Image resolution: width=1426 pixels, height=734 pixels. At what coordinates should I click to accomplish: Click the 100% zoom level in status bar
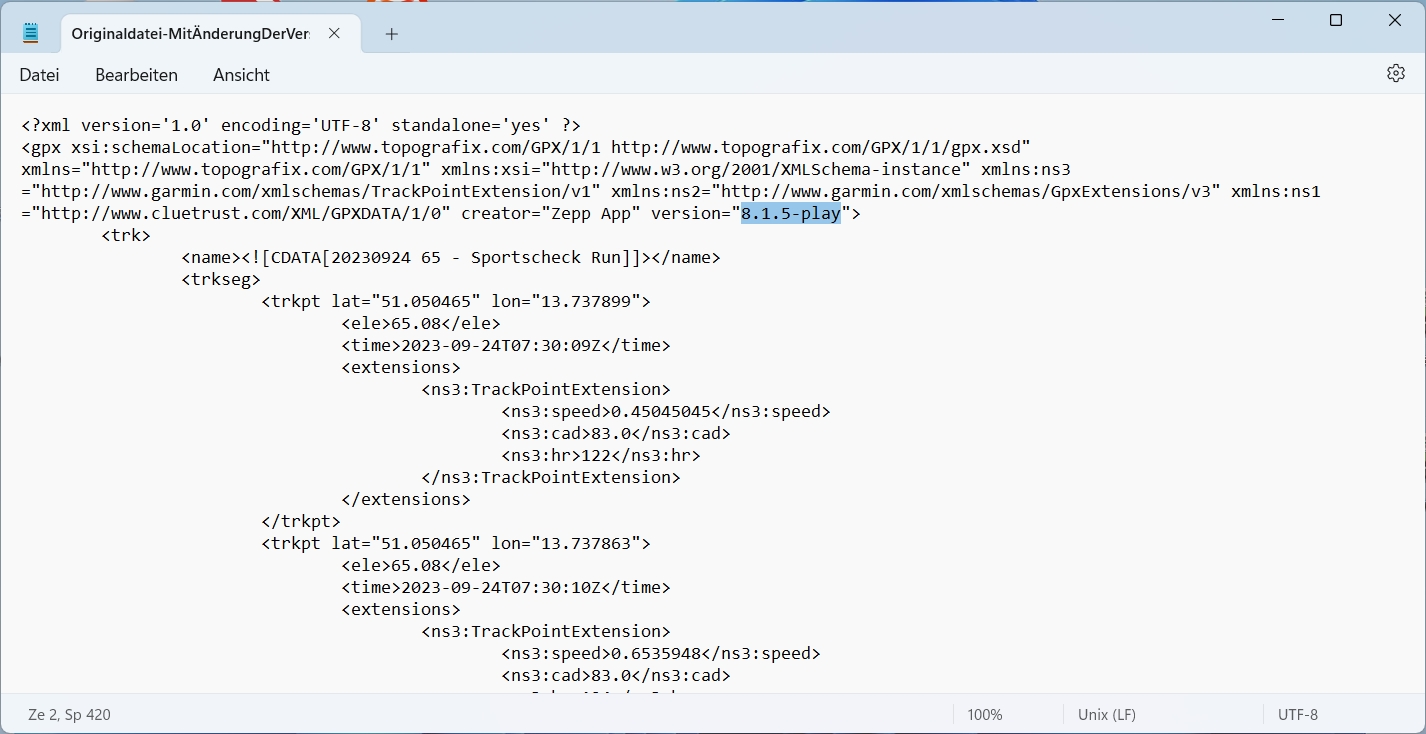coord(984,715)
